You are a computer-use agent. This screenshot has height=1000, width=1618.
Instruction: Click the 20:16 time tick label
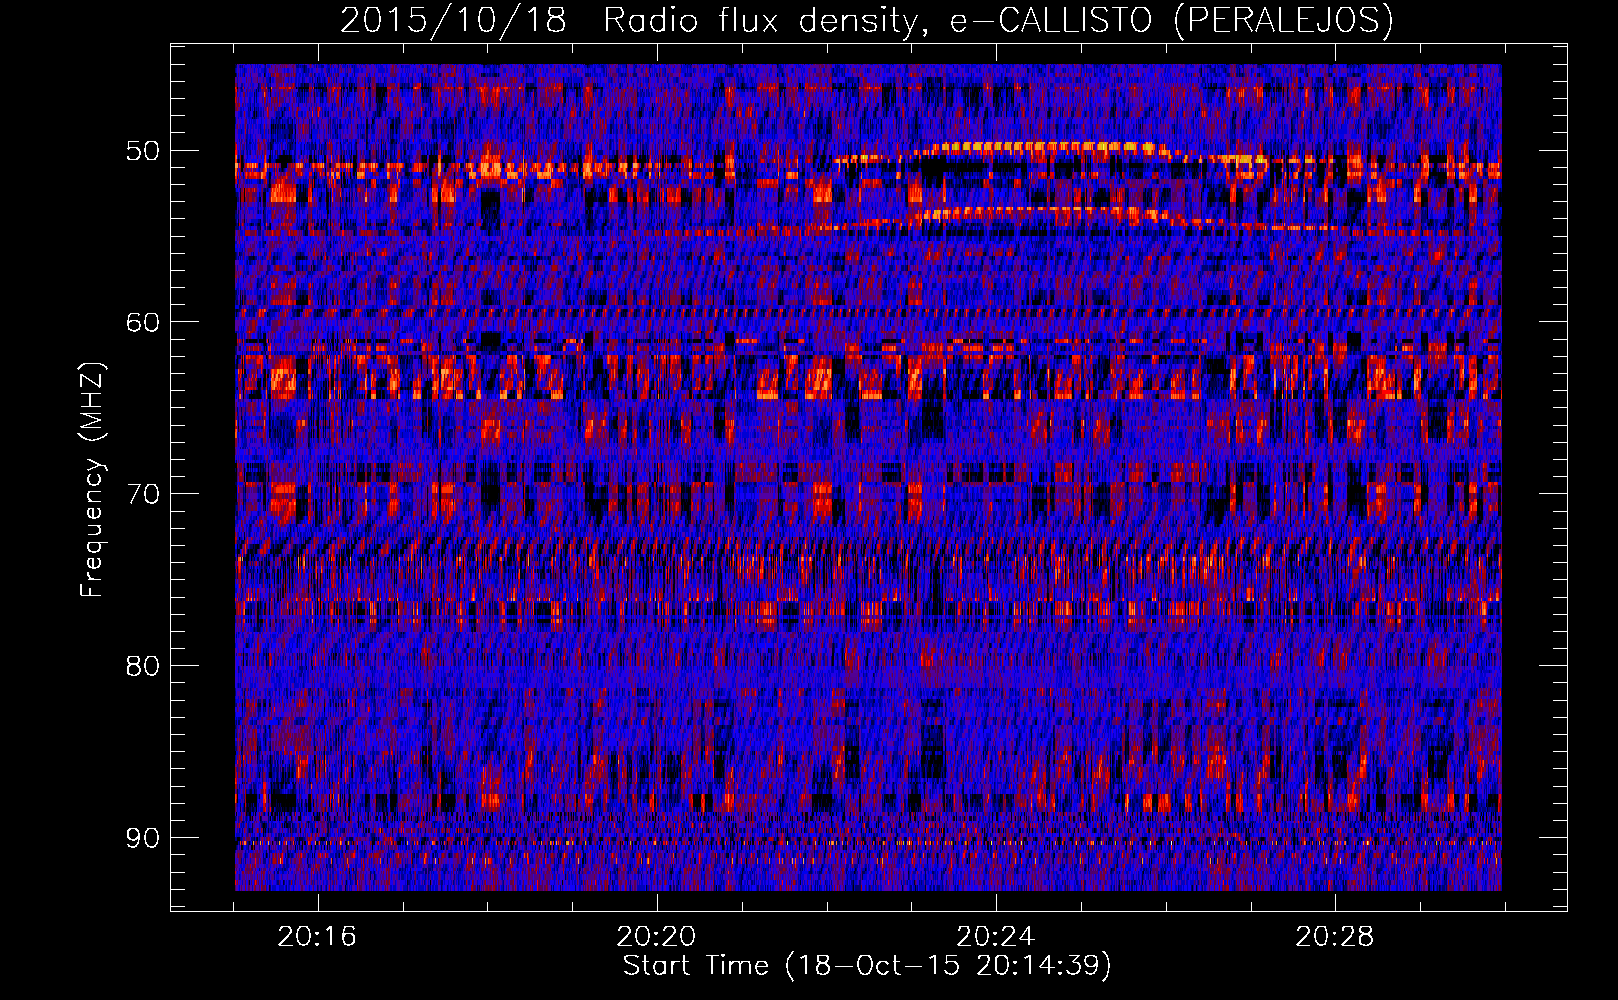(x=317, y=937)
